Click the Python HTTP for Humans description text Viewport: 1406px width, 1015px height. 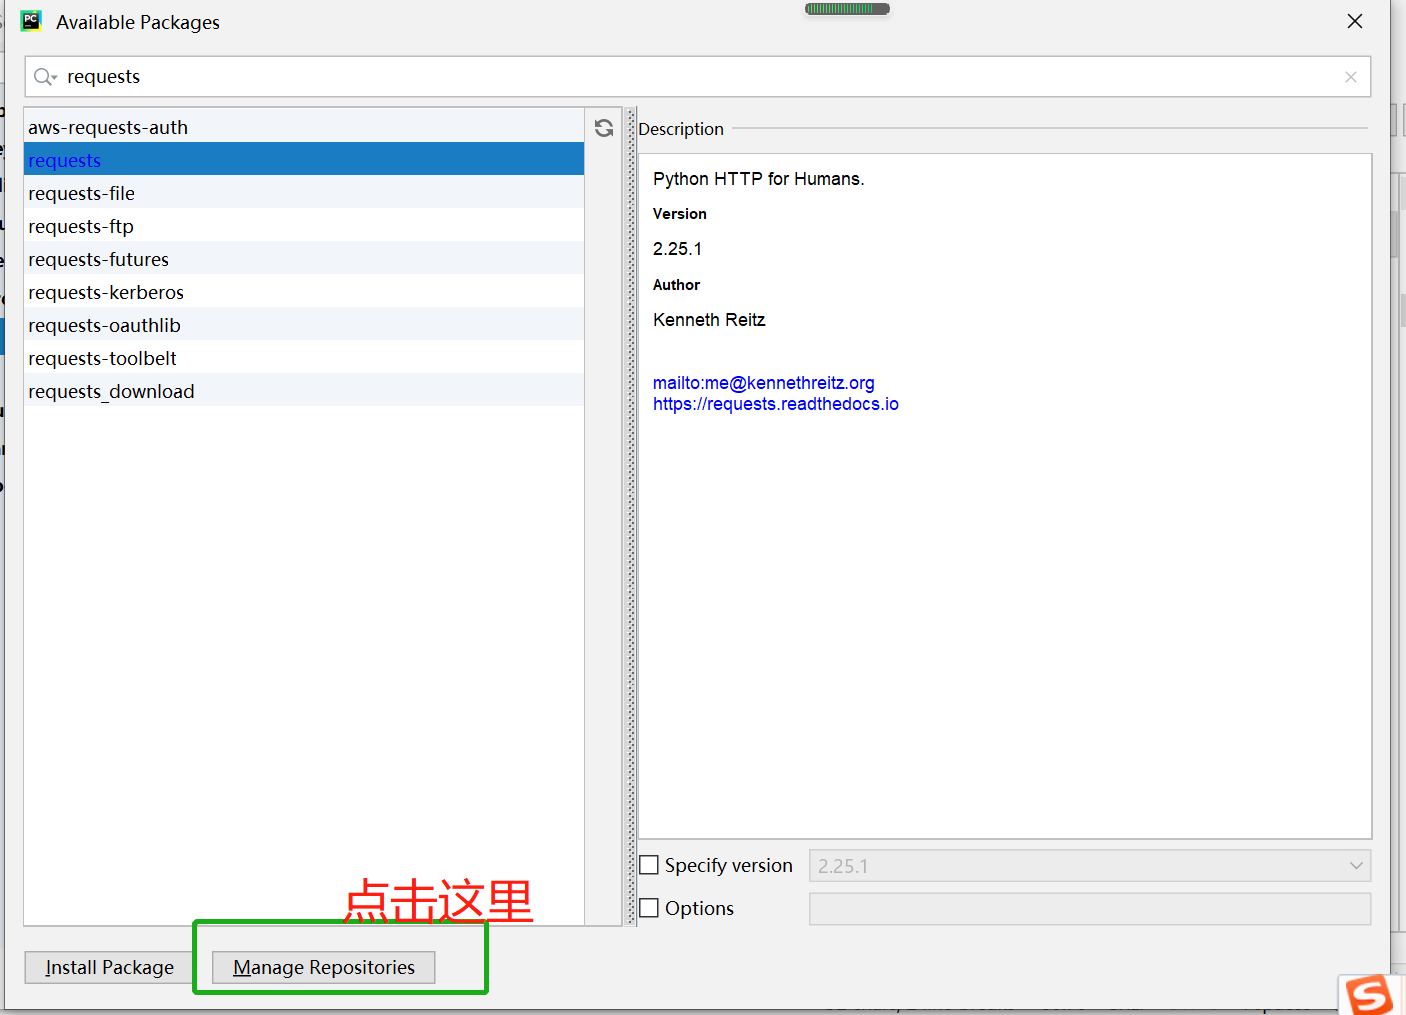[x=759, y=179]
